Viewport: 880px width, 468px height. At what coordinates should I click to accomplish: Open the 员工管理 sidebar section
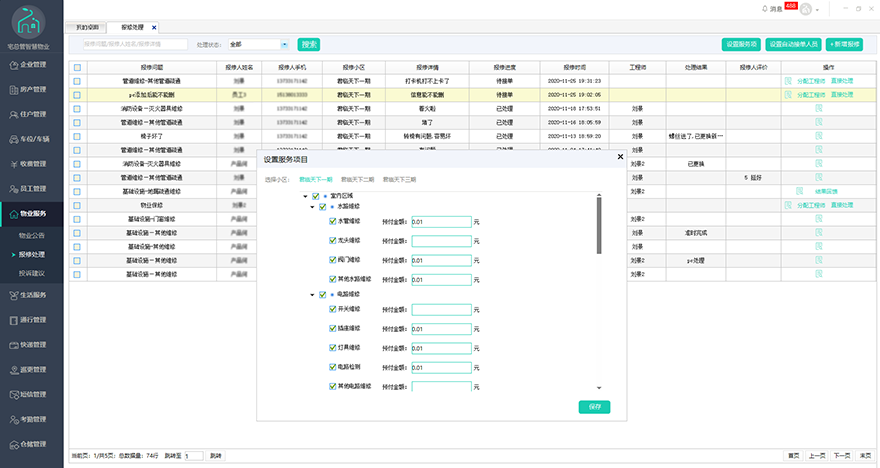pyautogui.click(x=32, y=188)
